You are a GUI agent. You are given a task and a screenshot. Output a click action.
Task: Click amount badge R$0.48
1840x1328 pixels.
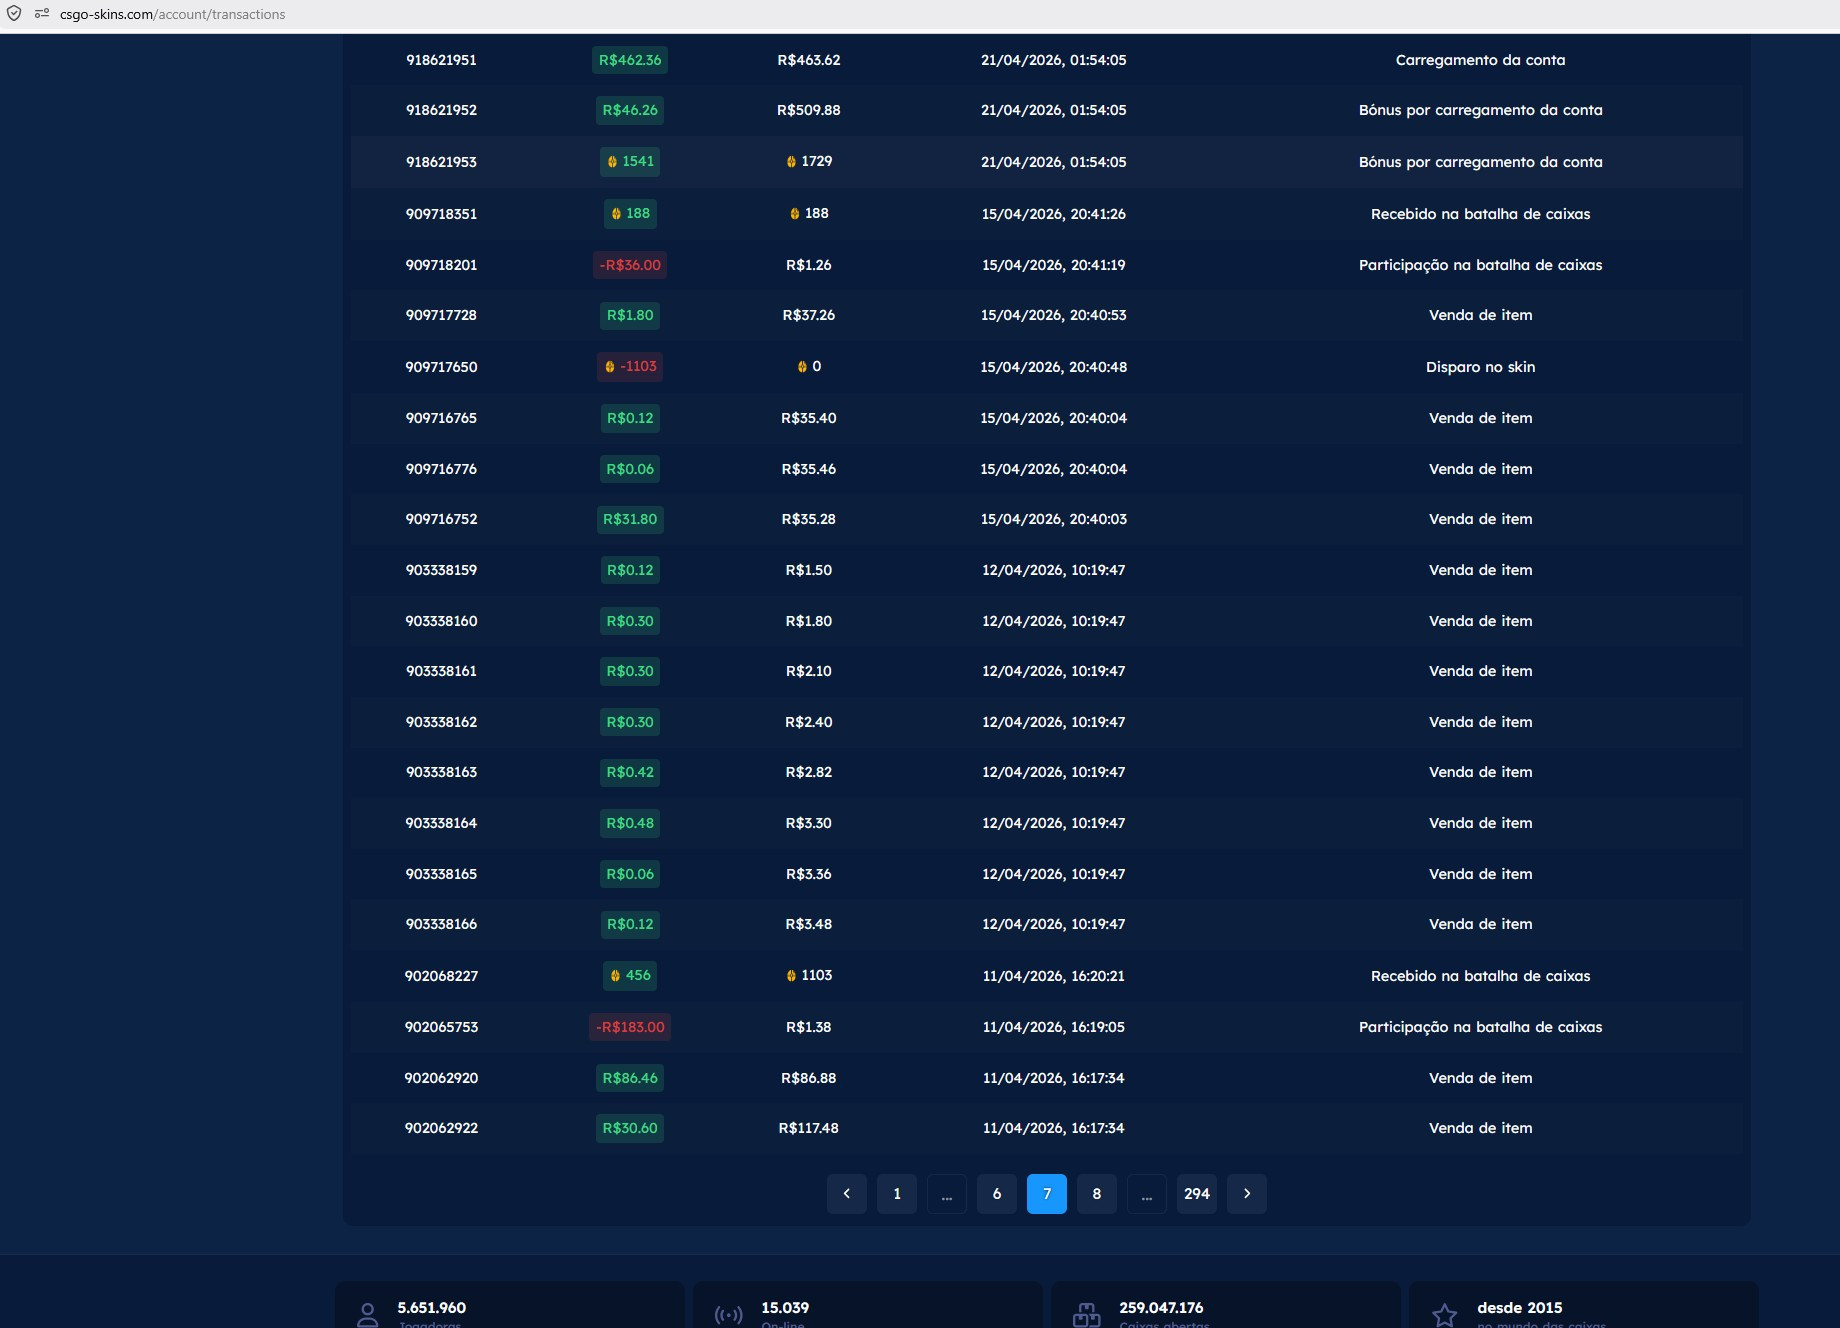coord(630,823)
